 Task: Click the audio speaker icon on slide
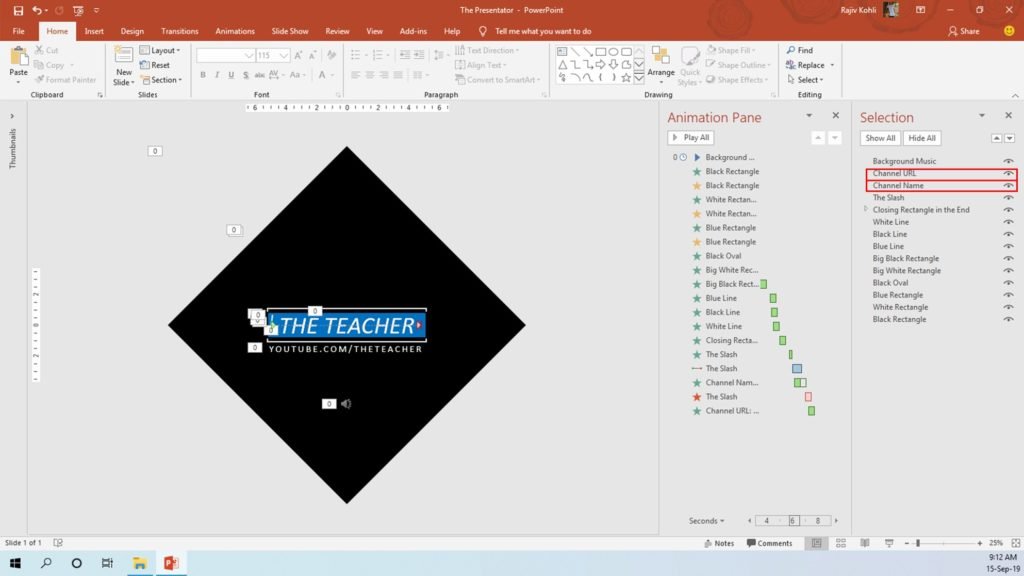346,404
